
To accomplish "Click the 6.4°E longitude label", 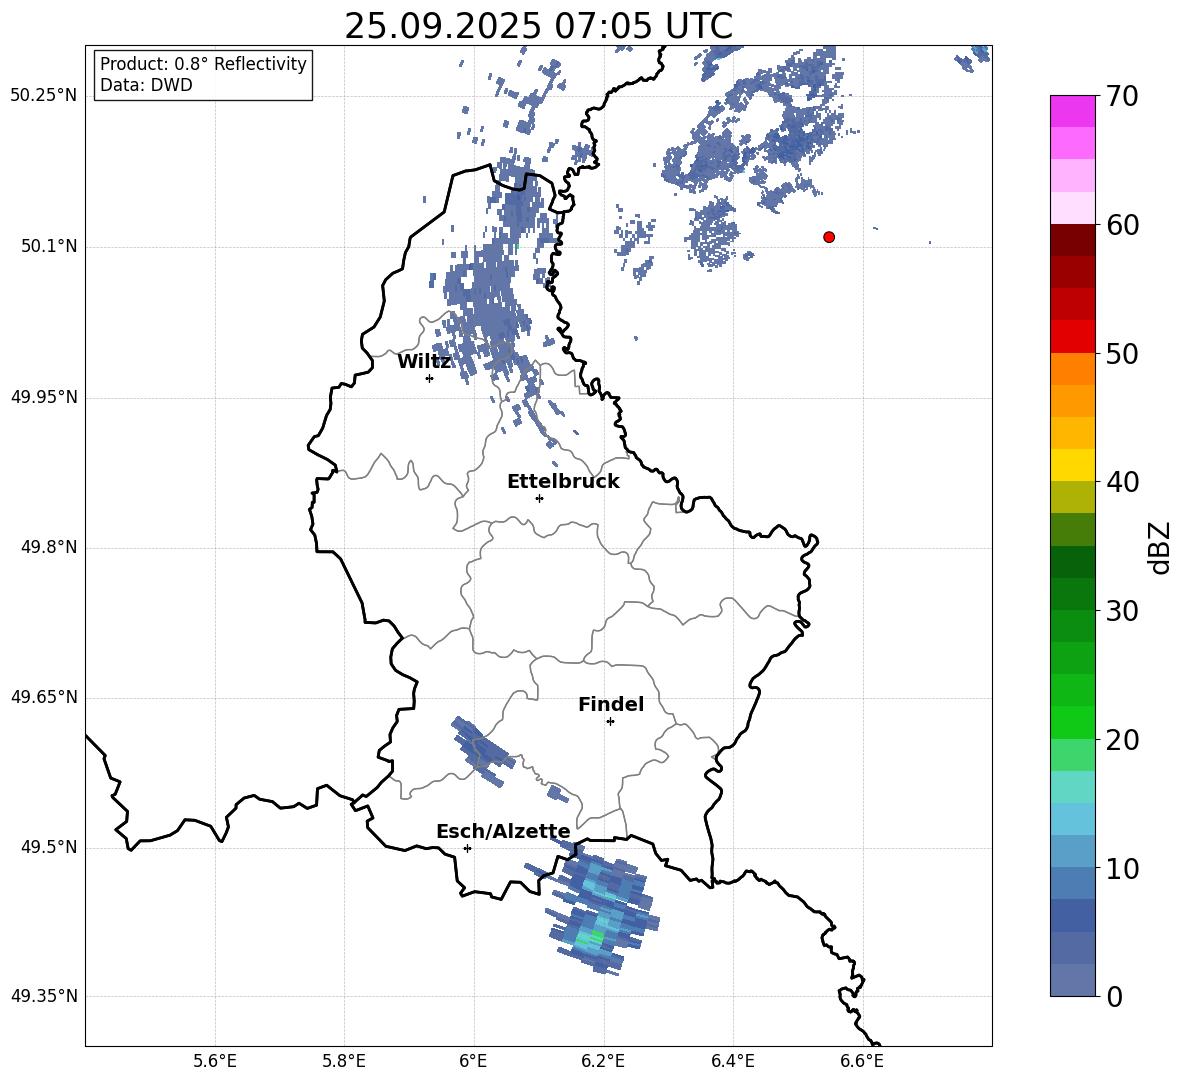I will [x=732, y=1061].
